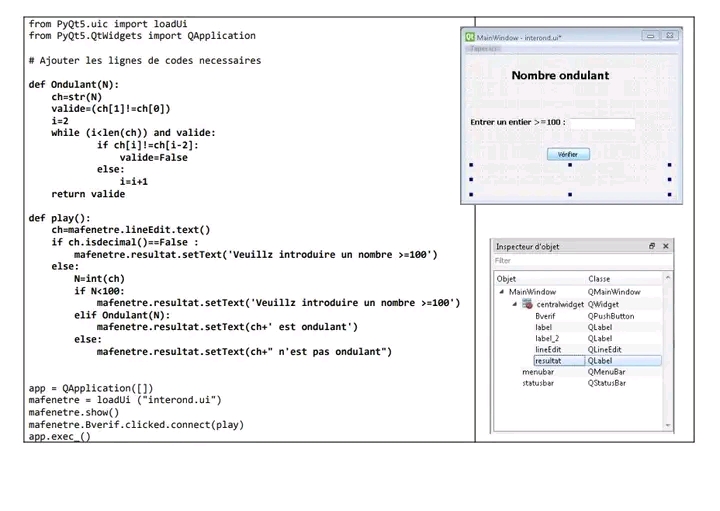720x511 pixels.
Task: Select the menubar item in the tree
Action: pyautogui.click(x=538, y=372)
